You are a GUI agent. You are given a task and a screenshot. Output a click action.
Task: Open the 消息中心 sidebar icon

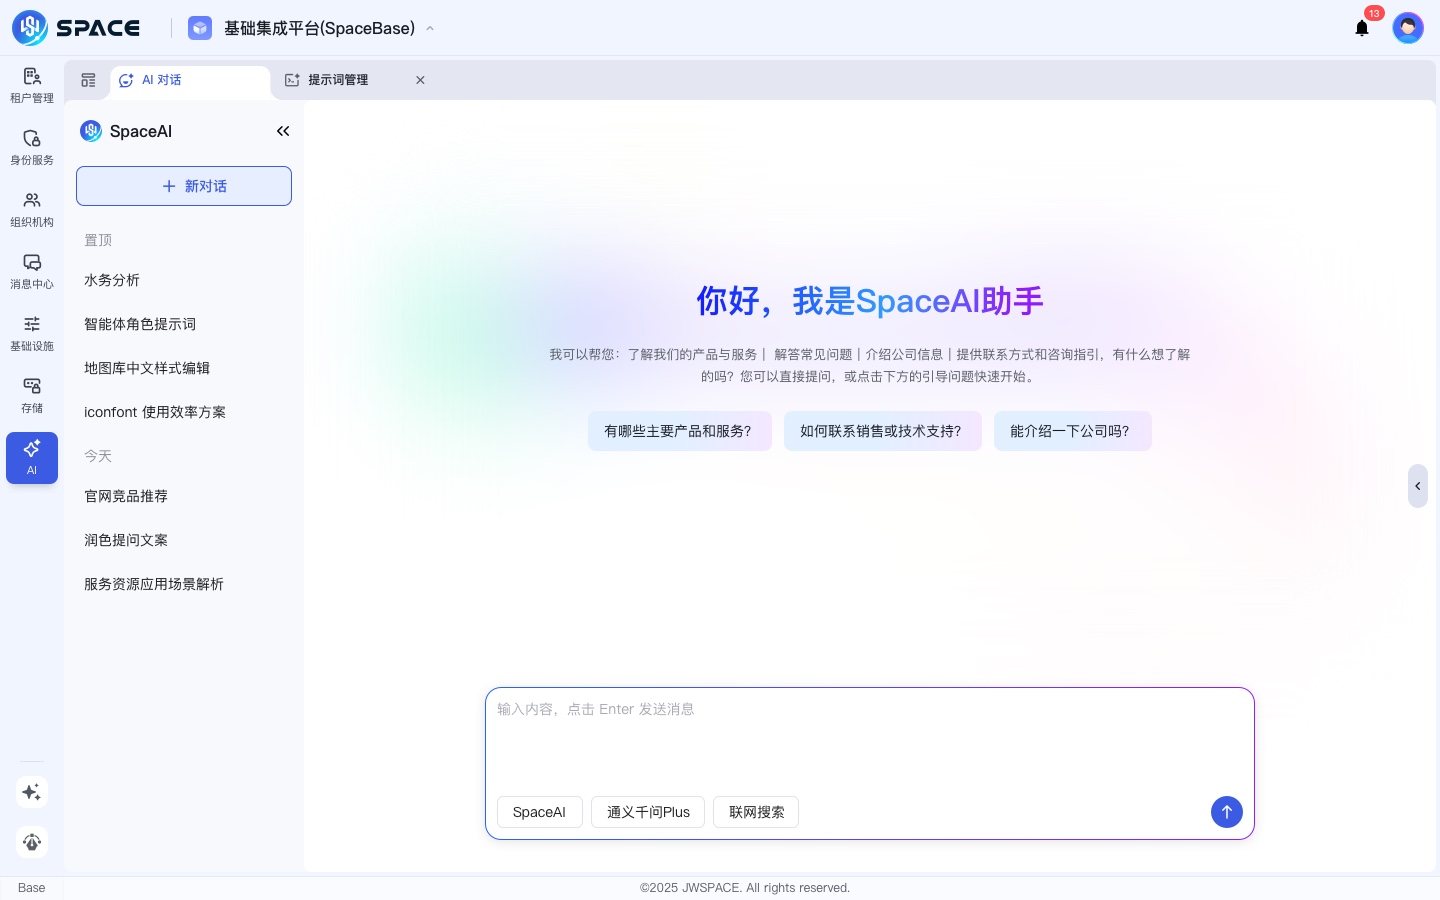point(32,272)
